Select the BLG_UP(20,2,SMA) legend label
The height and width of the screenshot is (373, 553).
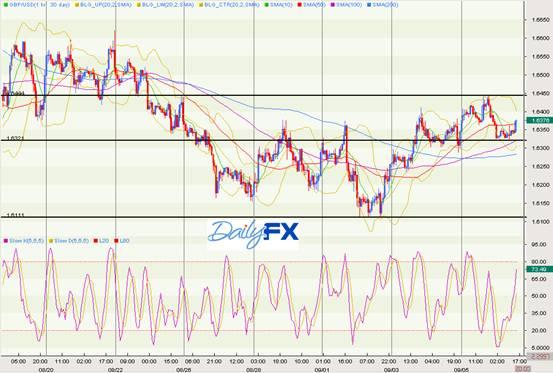(x=106, y=5)
